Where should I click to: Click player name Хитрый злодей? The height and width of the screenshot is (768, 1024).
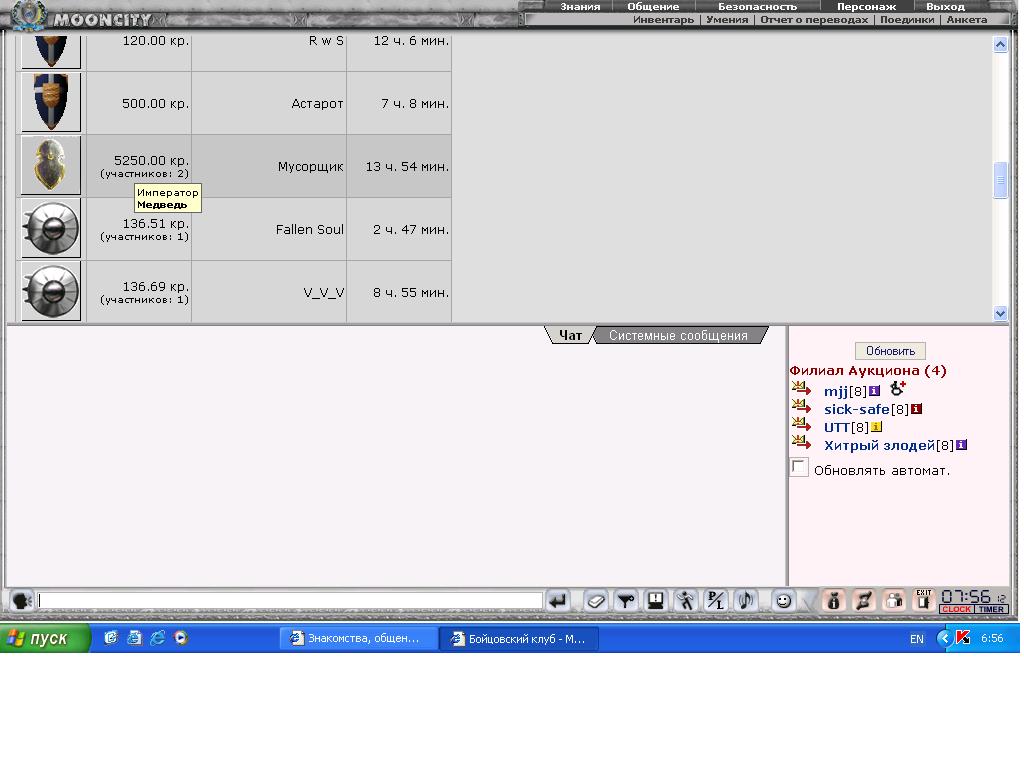(879, 445)
